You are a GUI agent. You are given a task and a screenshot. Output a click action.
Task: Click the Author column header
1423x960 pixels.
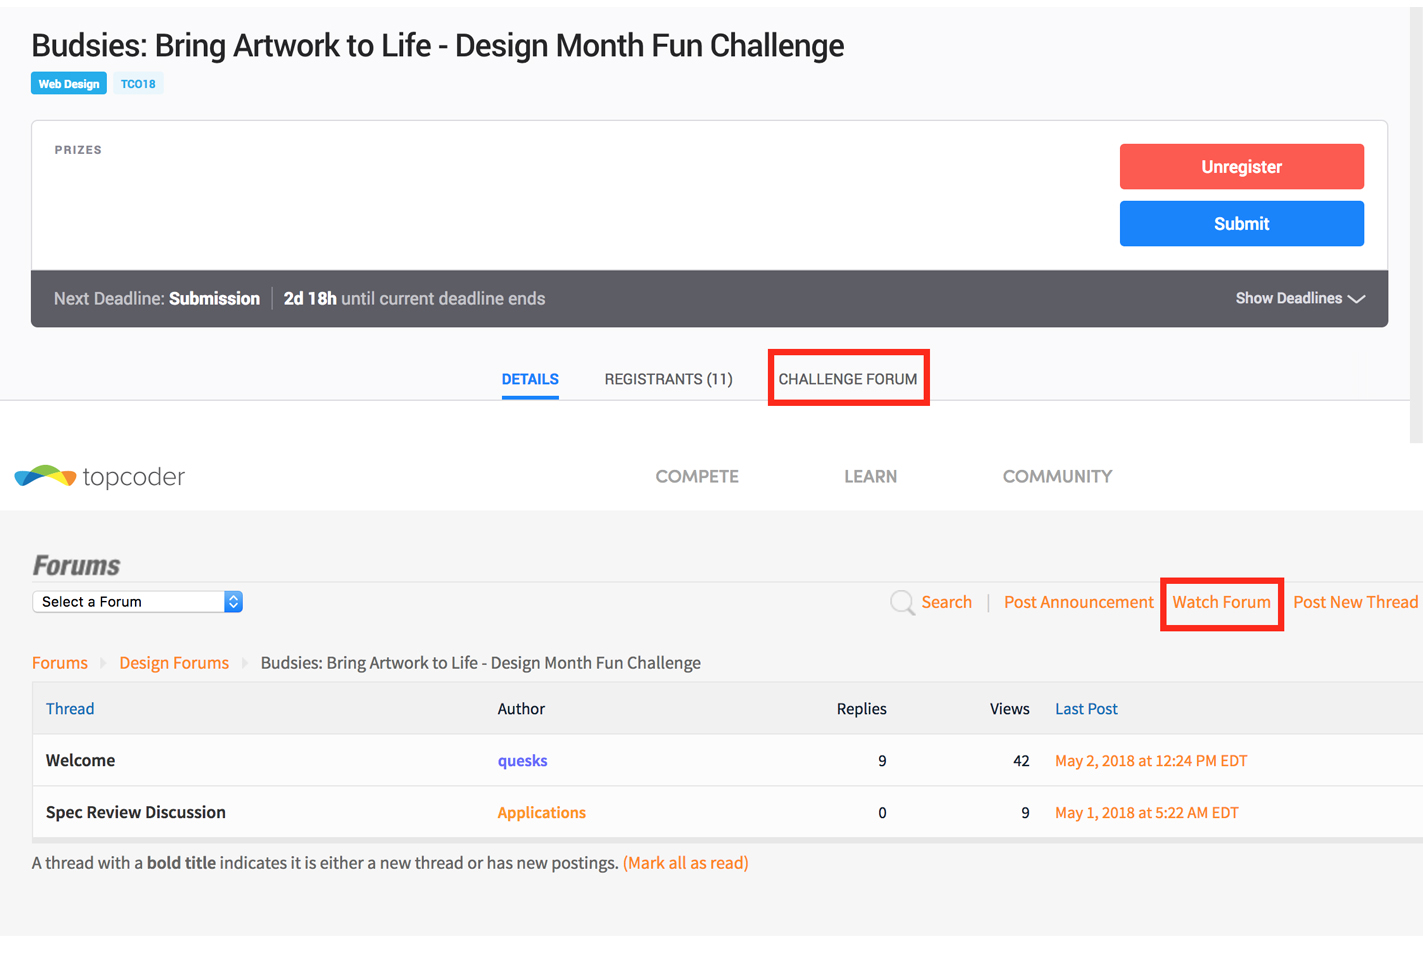(x=521, y=709)
